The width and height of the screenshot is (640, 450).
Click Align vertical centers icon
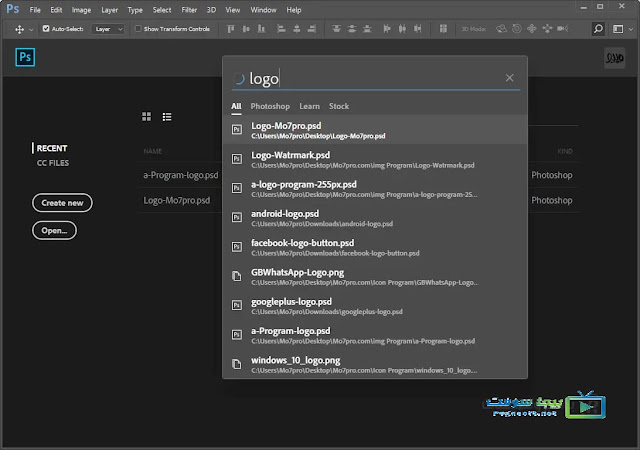[x=246, y=29]
